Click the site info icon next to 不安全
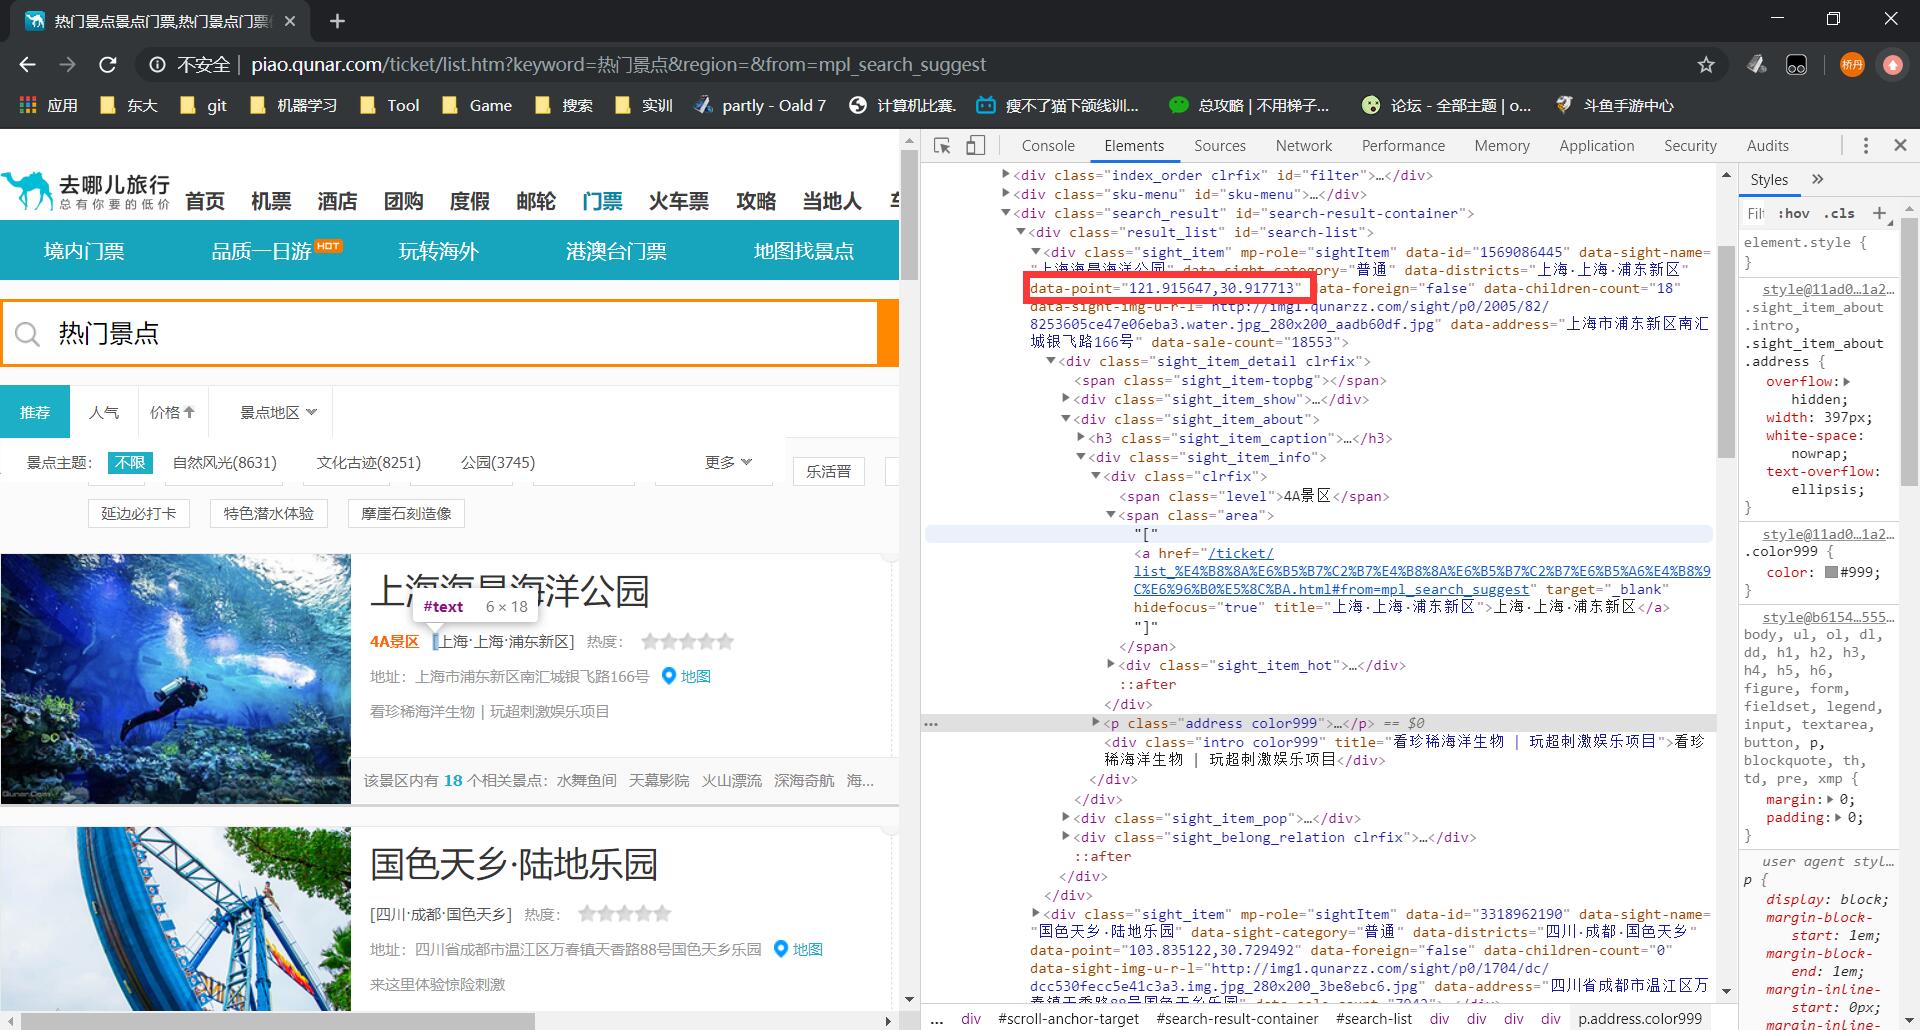Image resolution: width=1920 pixels, height=1030 pixels. (x=157, y=65)
